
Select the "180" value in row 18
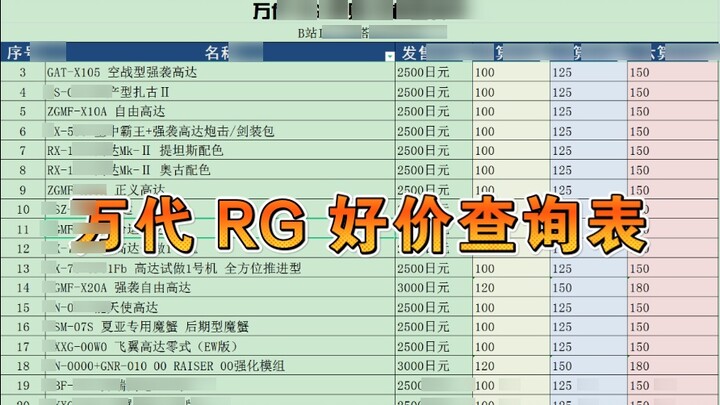pyautogui.click(x=673, y=366)
